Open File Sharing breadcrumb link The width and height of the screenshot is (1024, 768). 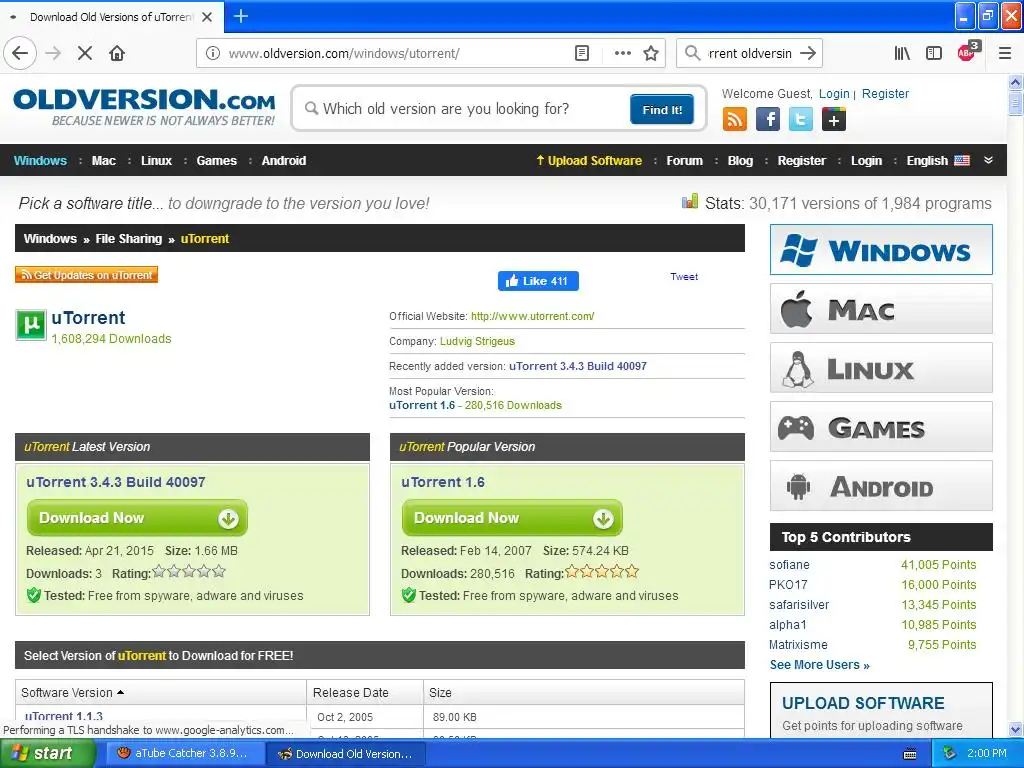click(129, 238)
